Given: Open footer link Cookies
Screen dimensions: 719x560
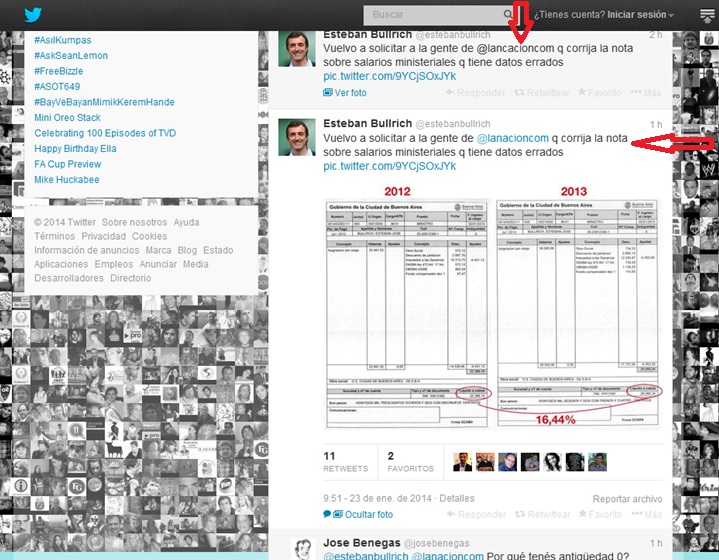Looking at the screenshot, I should tap(149, 236).
